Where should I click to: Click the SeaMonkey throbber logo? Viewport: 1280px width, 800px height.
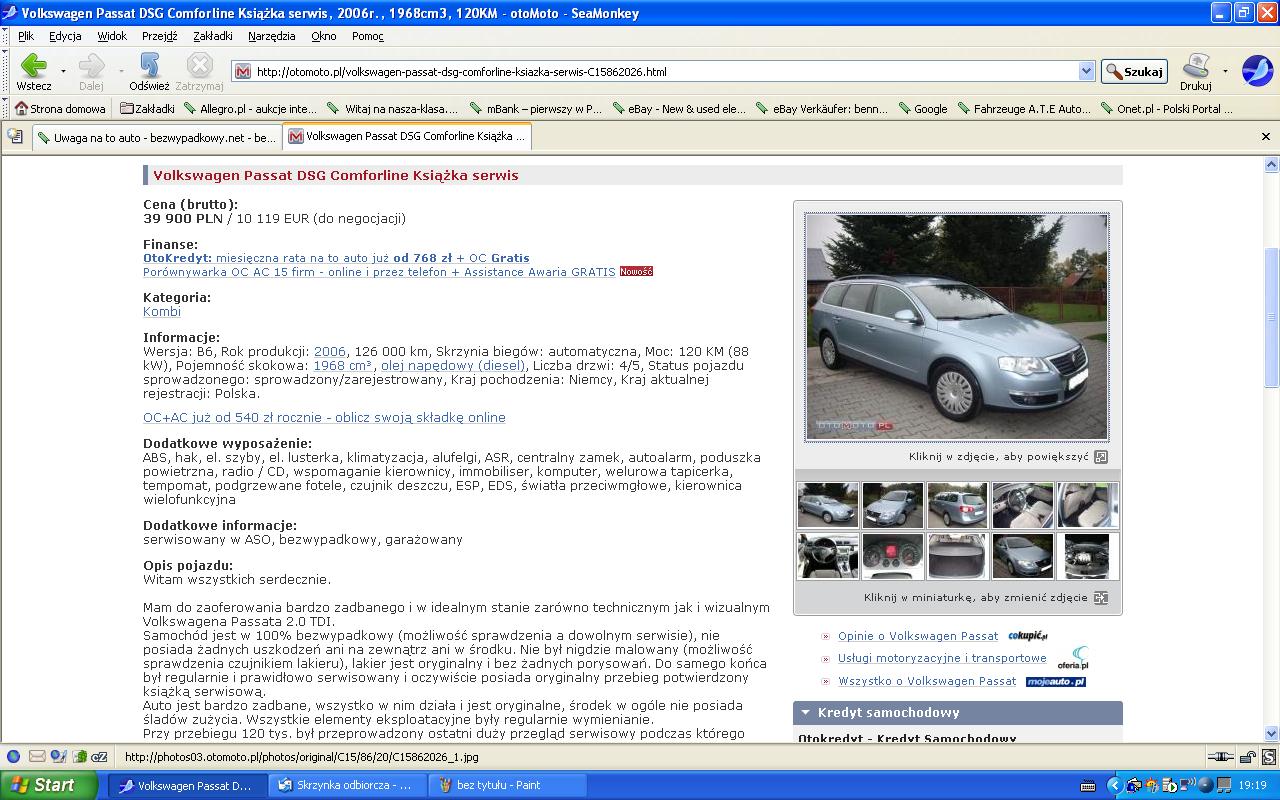(1256, 71)
